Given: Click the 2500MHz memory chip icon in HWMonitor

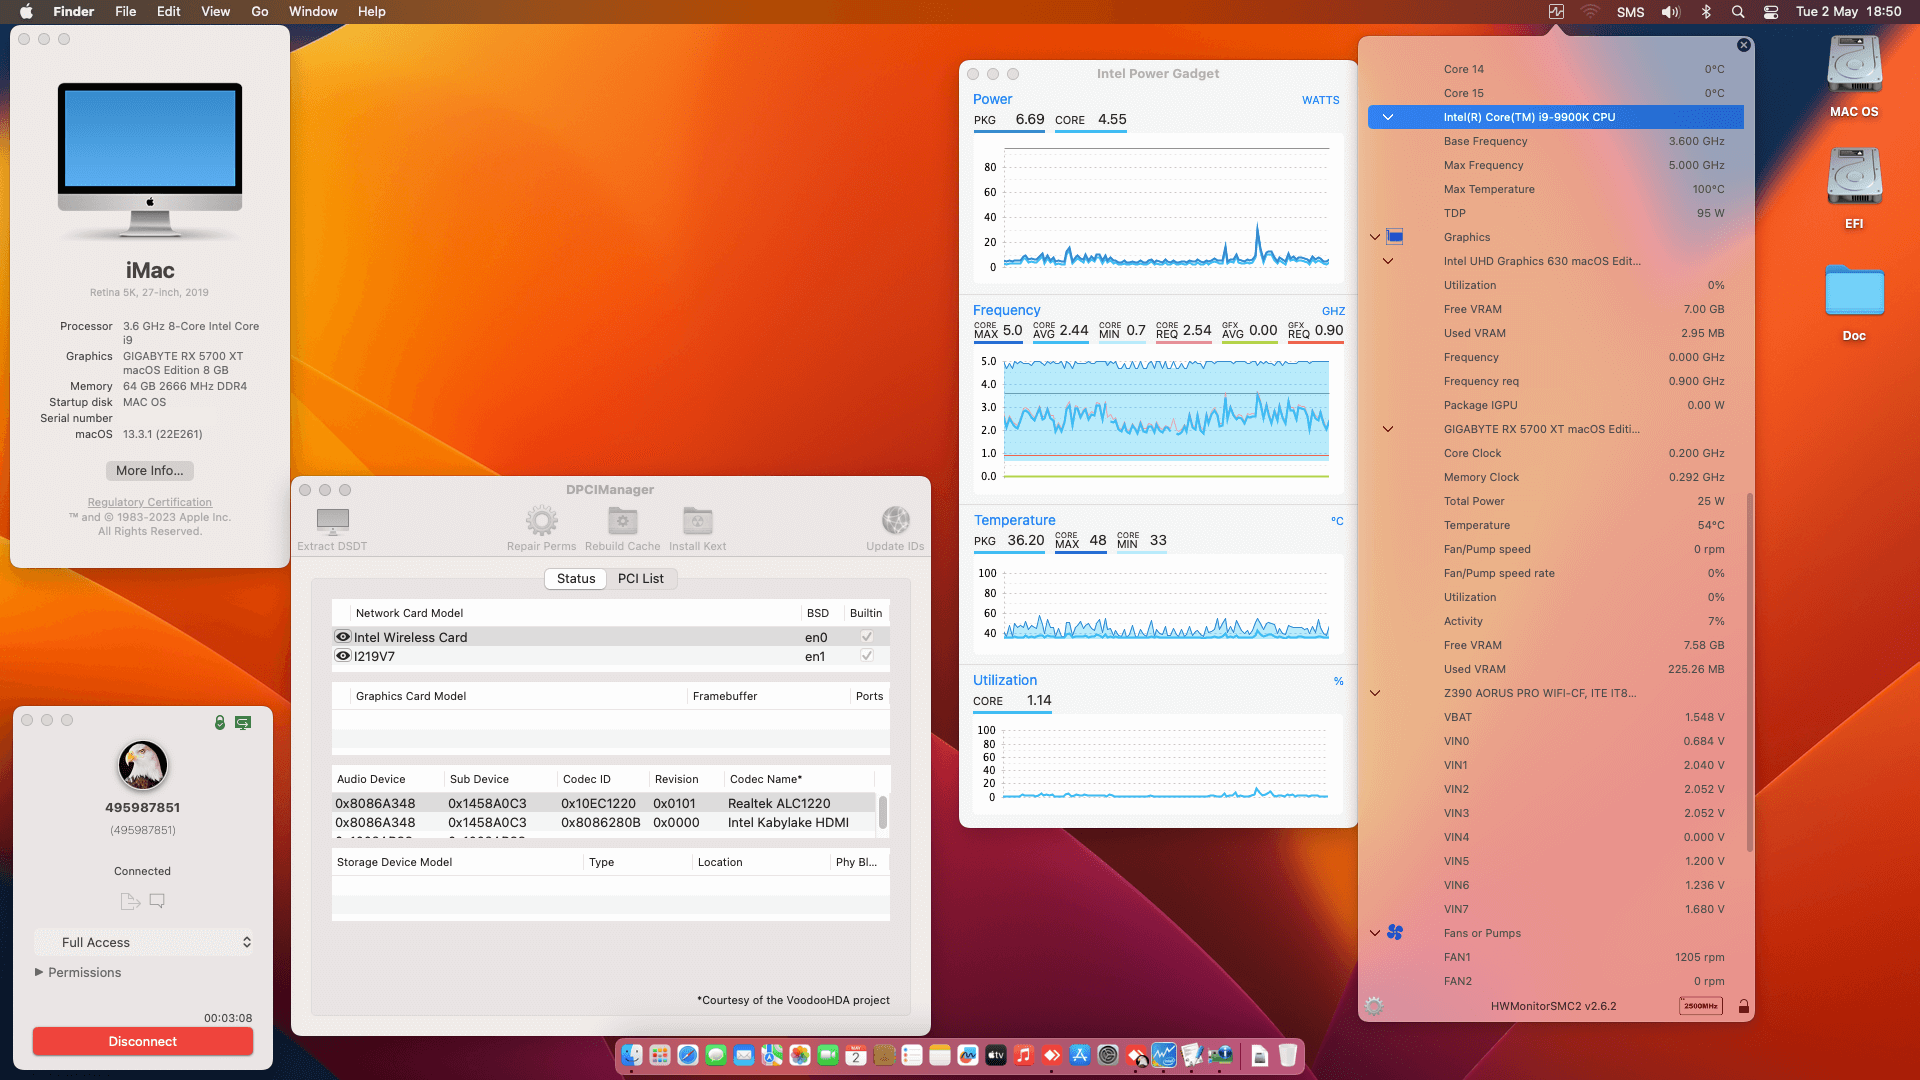Looking at the screenshot, I should coord(1700,1006).
